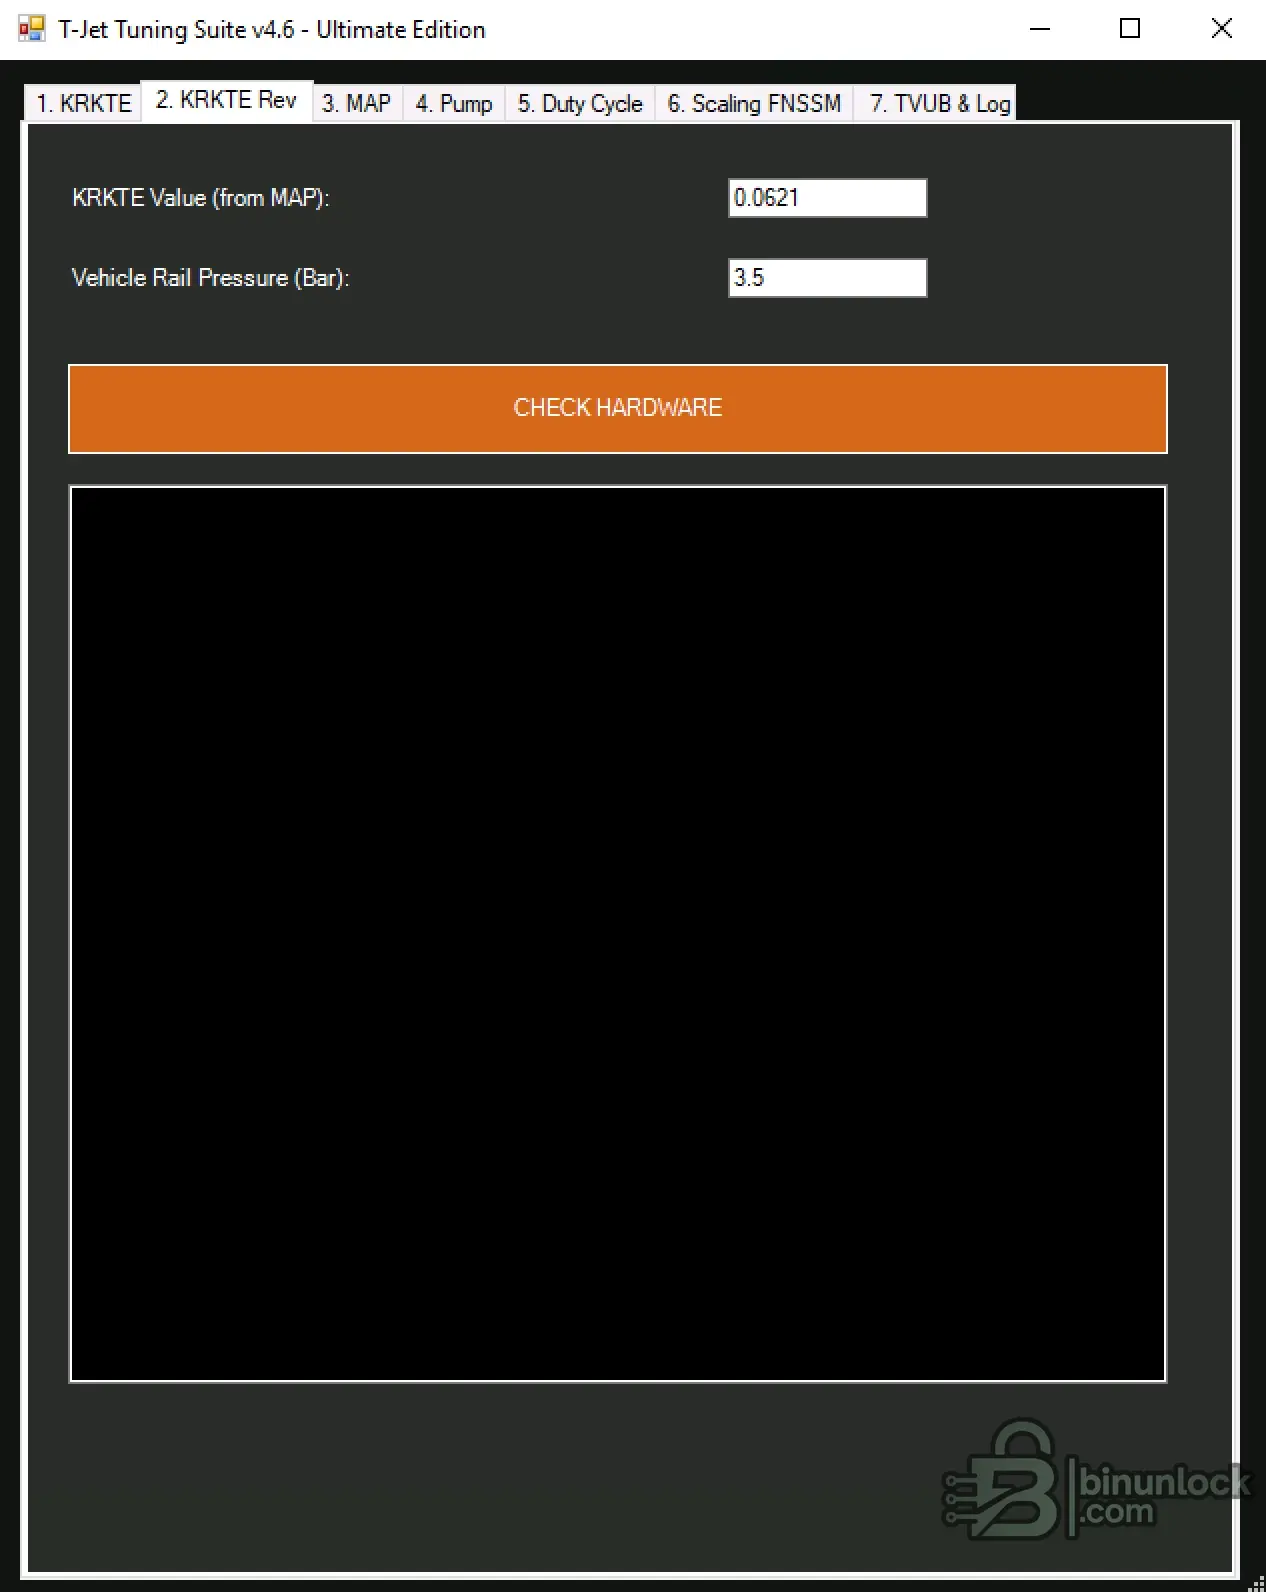Click the Vehicle Rail Pressure input box
This screenshot has width=1266, height=1592.
[x=827, y=278]
